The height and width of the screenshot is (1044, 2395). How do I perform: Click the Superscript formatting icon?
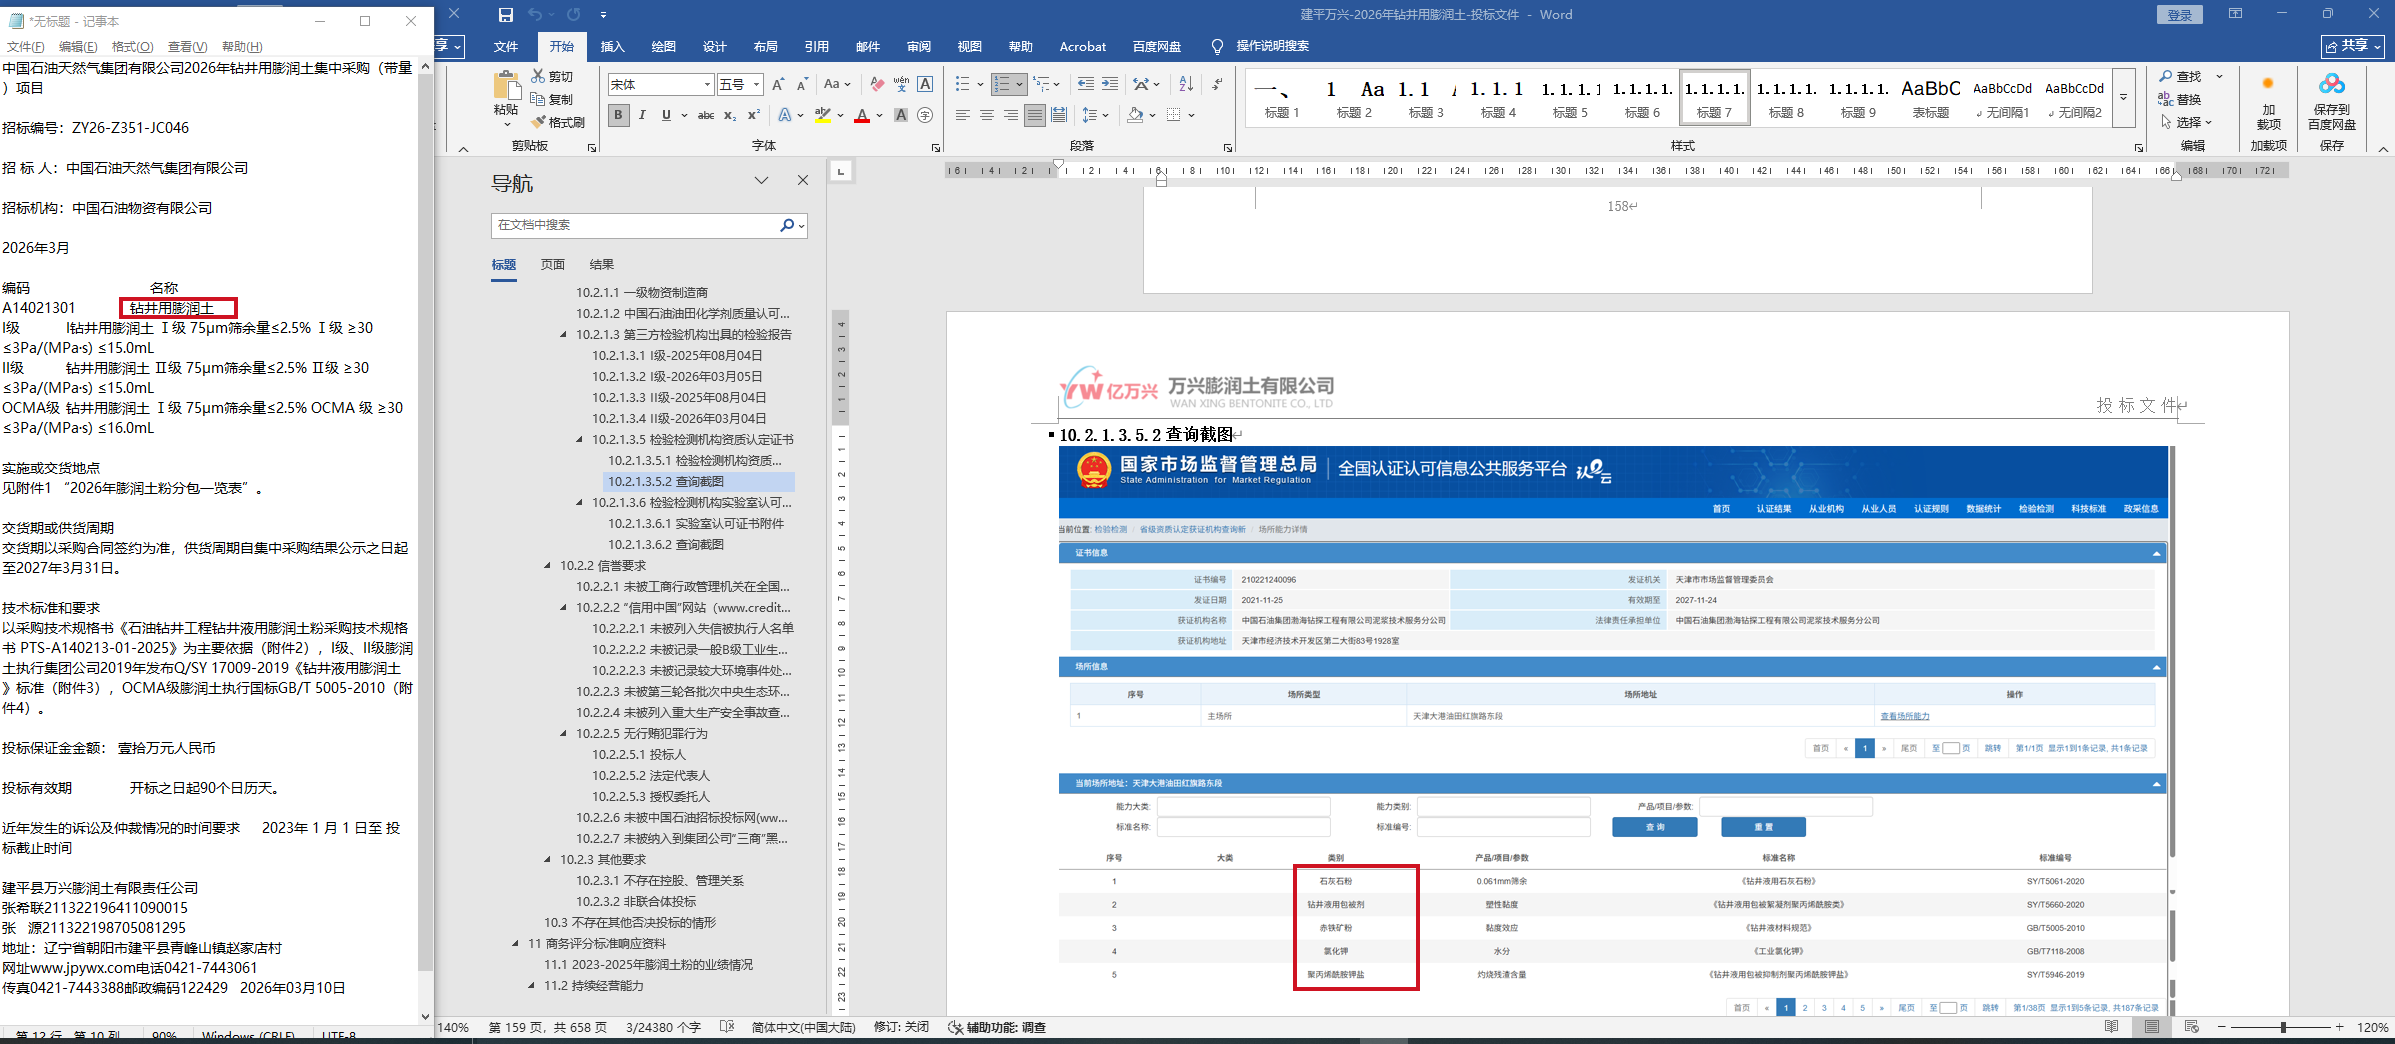coord(753,115)
